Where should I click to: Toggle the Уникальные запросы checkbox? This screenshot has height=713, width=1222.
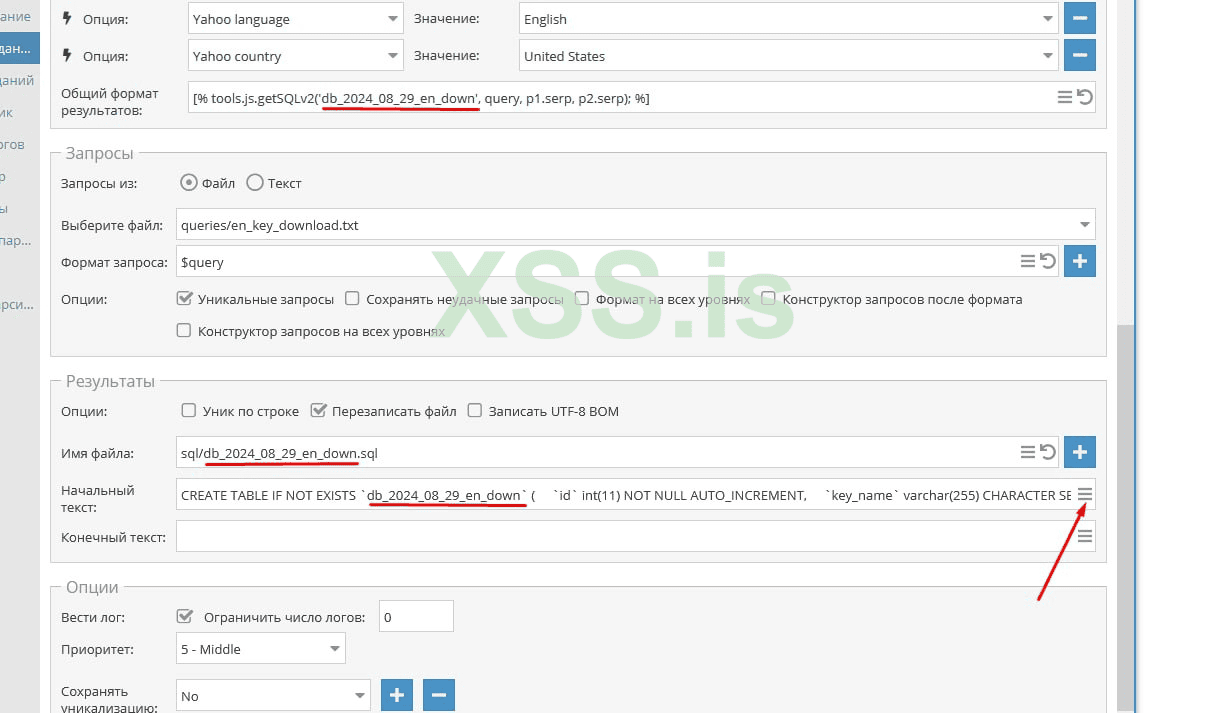tap(184, 298)
